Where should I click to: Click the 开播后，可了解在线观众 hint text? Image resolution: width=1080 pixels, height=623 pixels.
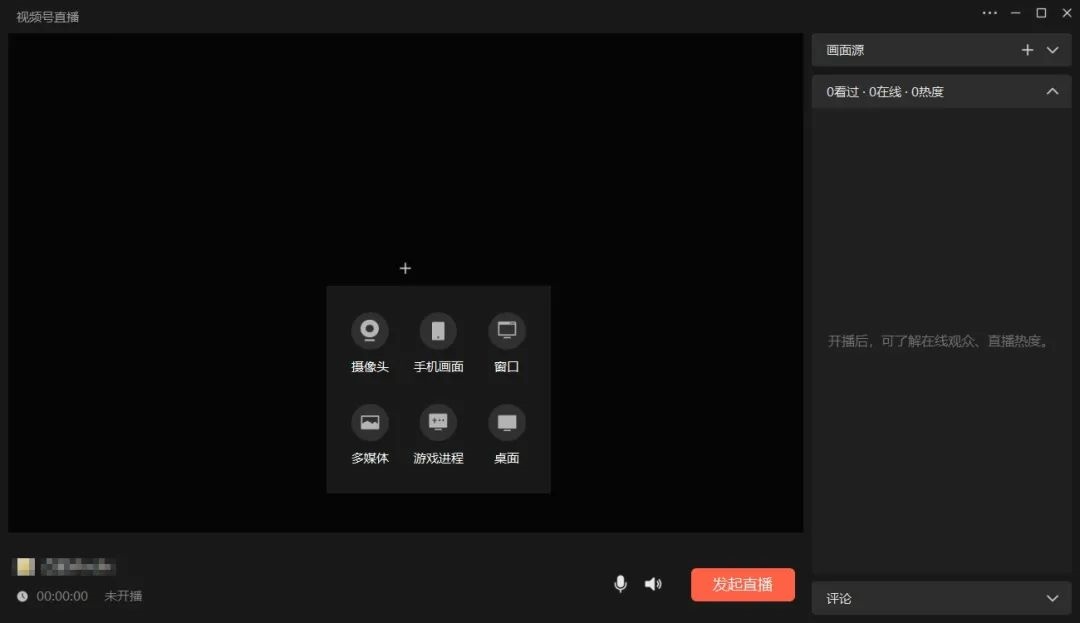click(x=938, y=341)
